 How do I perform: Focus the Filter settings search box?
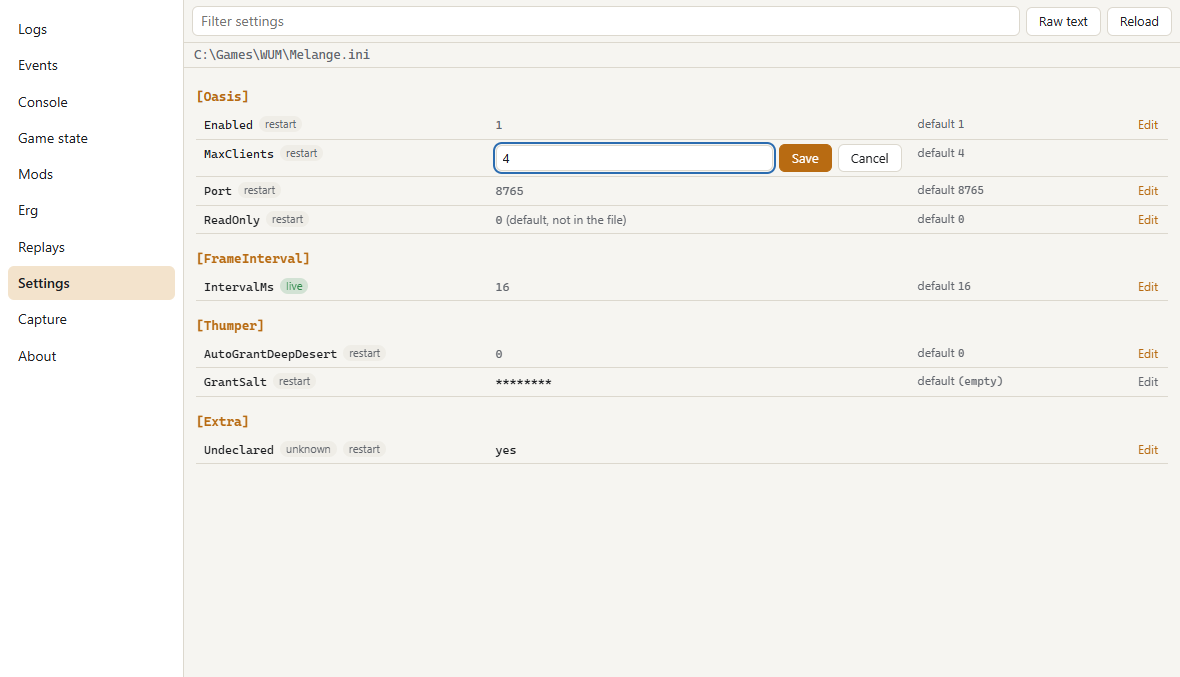605,21
